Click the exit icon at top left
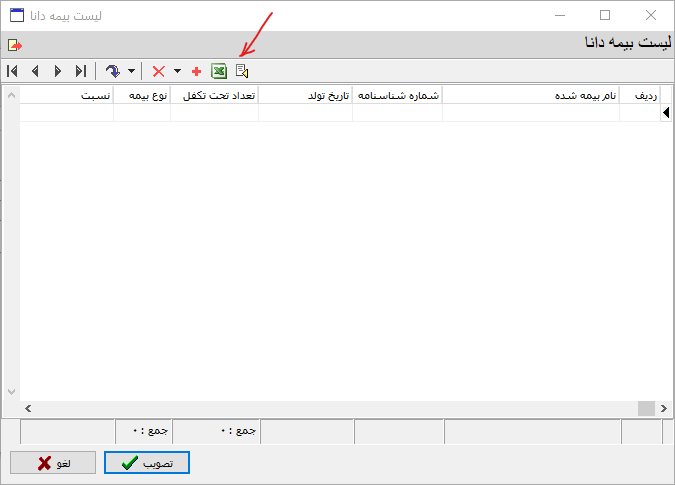The image size is (675, 485). (15, 45)
